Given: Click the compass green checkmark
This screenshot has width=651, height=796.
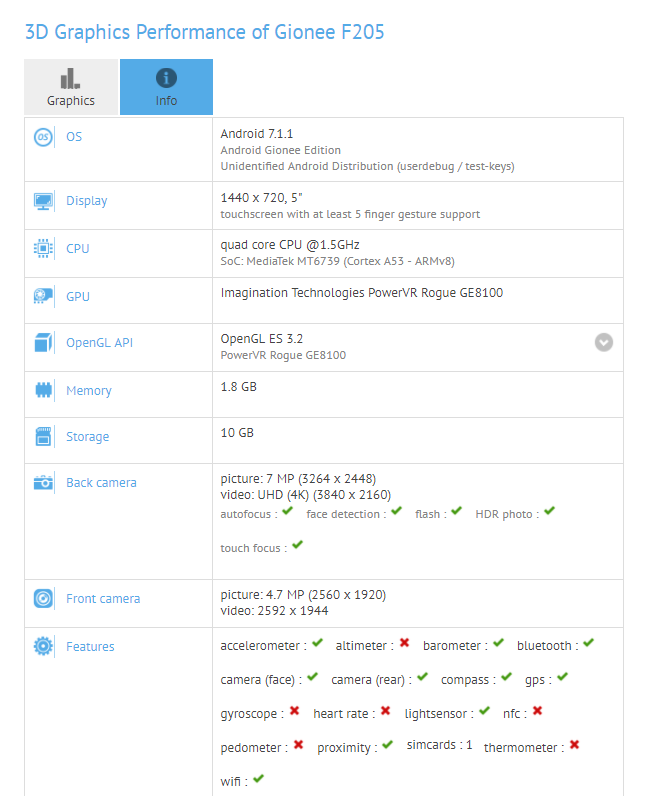Looking at the screenshot, I should [506, 677].
